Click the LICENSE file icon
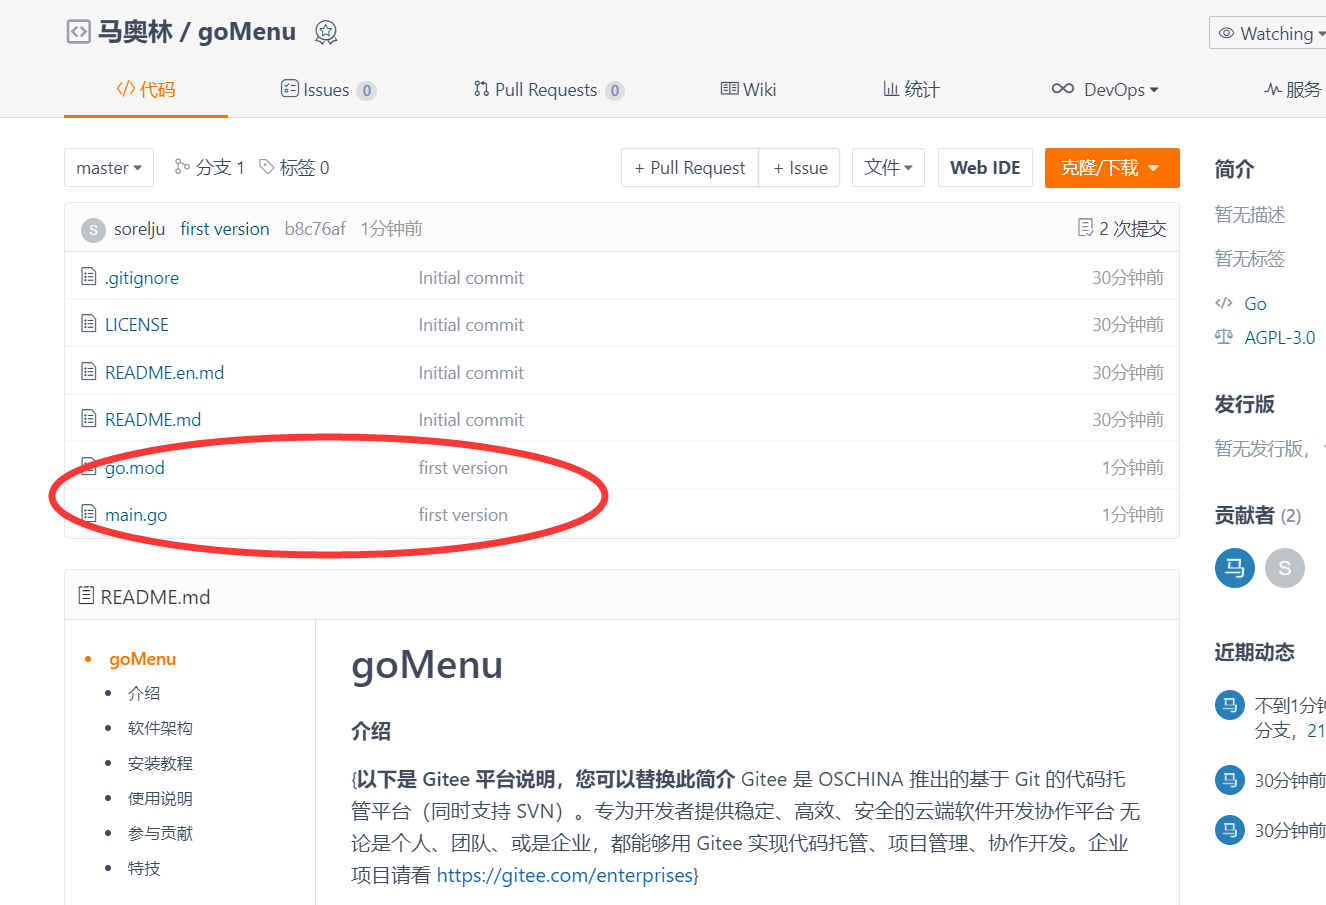 (89, 324)
